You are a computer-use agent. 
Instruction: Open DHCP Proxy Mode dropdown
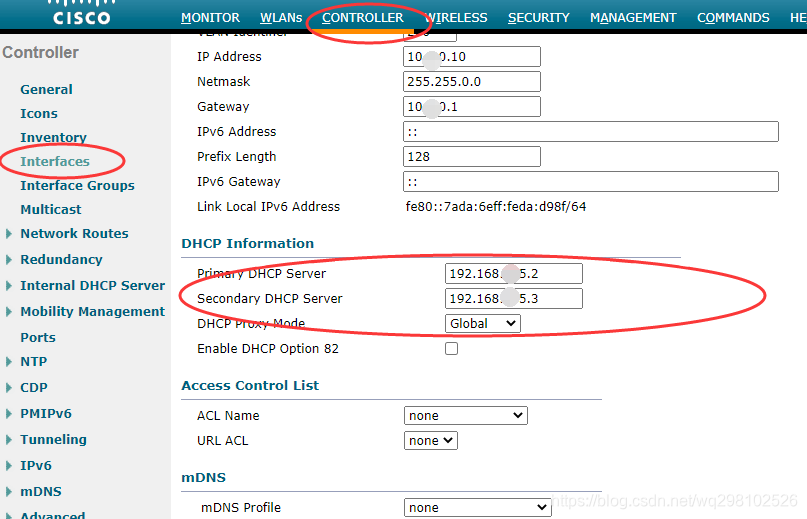coord(483,324)
